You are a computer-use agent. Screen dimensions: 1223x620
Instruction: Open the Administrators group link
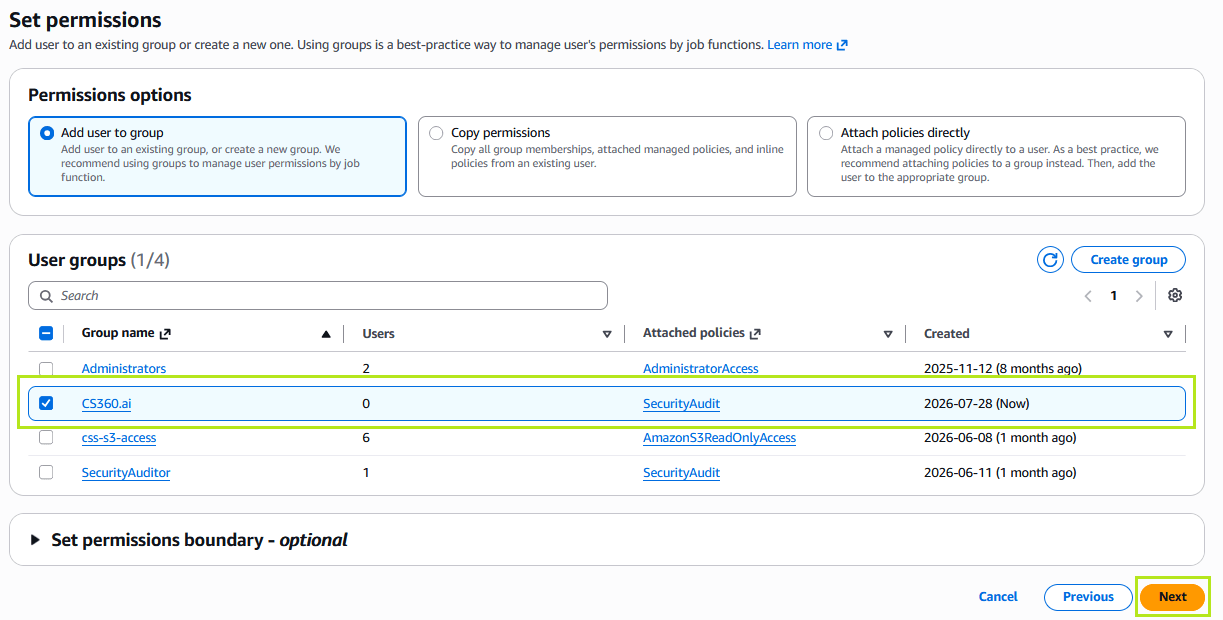click(x=124, y=369)
